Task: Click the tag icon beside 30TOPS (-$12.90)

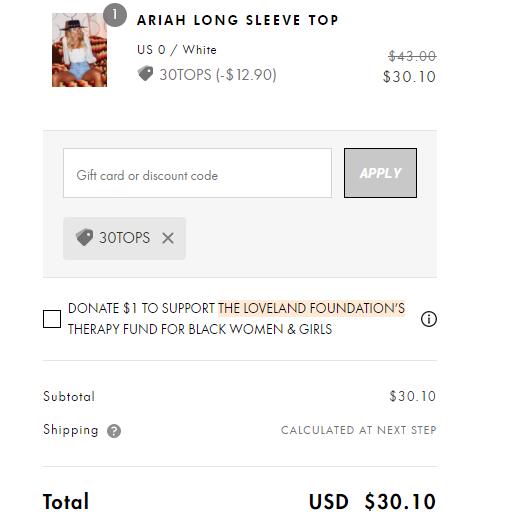Action: pos(145,73)
